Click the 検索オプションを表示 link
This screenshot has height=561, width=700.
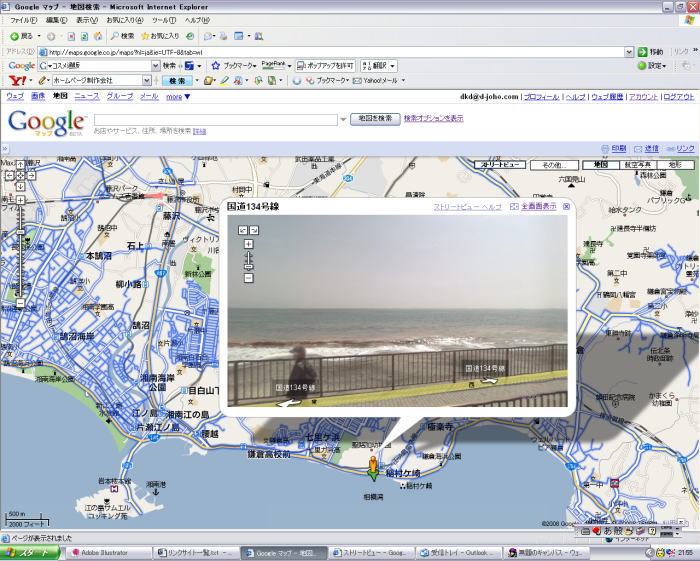point(433,118)
